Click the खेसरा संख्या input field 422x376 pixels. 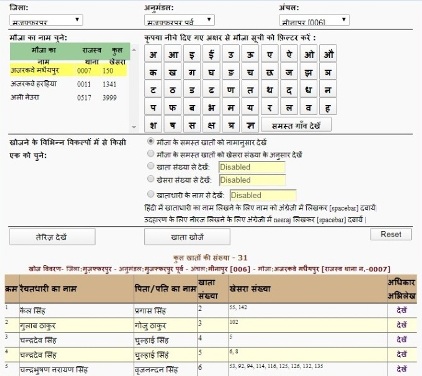252,180
